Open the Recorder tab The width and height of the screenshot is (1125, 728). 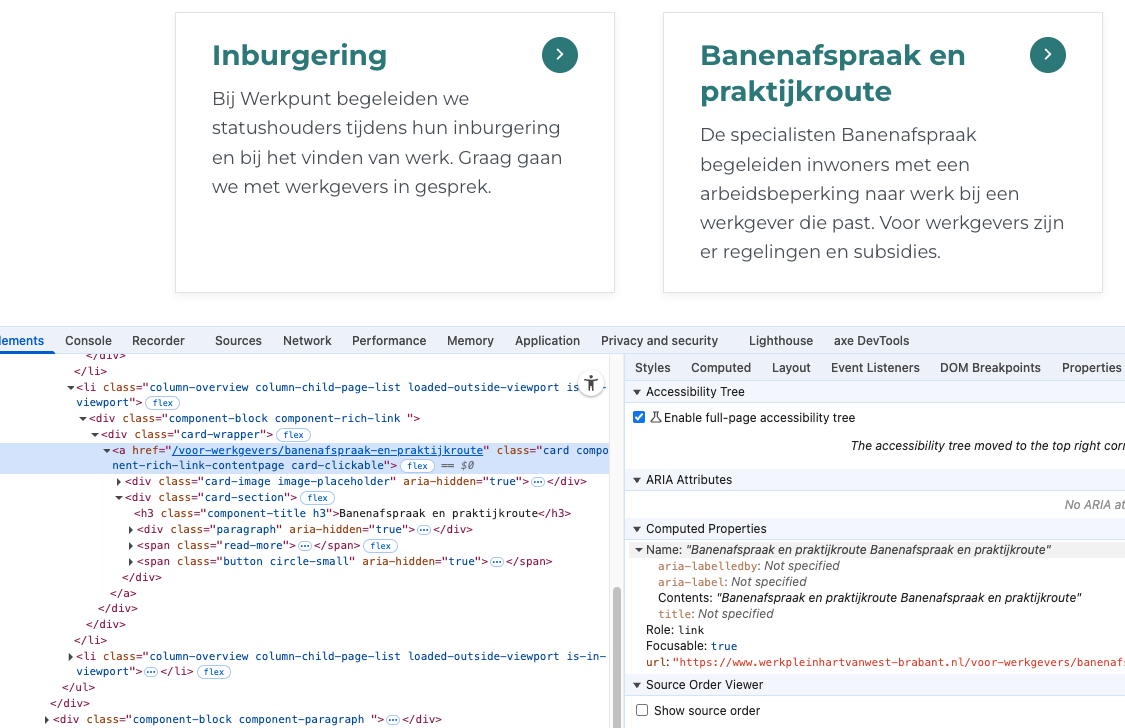[x=158, y=341]
